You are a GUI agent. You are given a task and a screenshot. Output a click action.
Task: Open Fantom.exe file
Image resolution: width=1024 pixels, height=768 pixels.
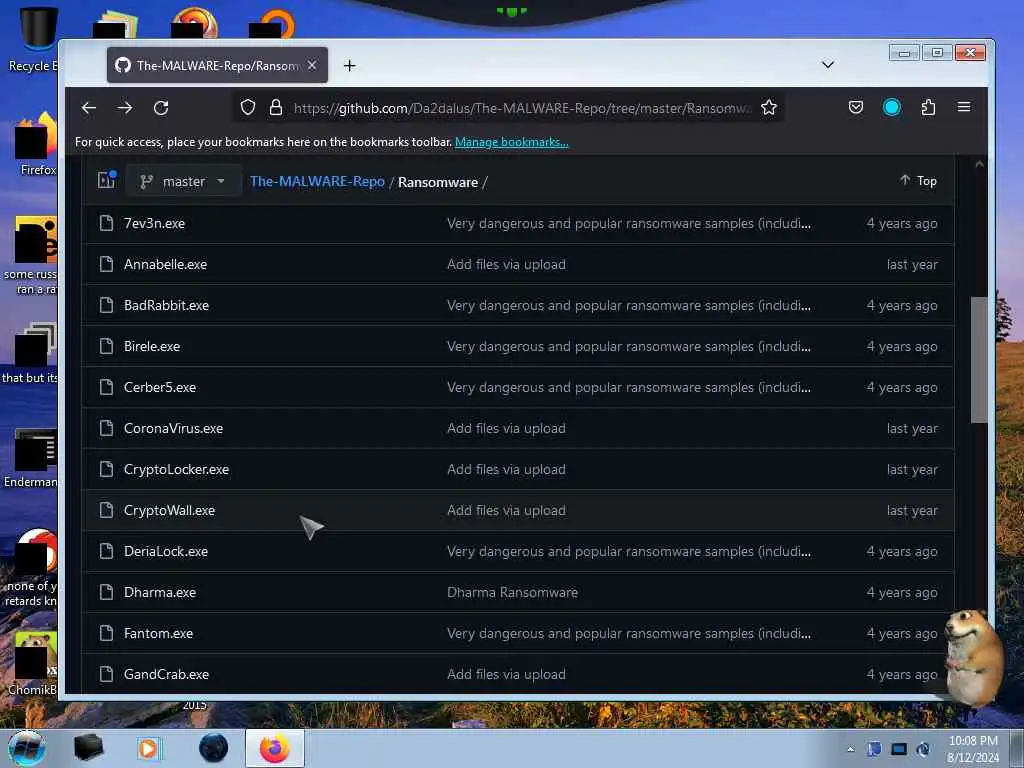point(159,633)
